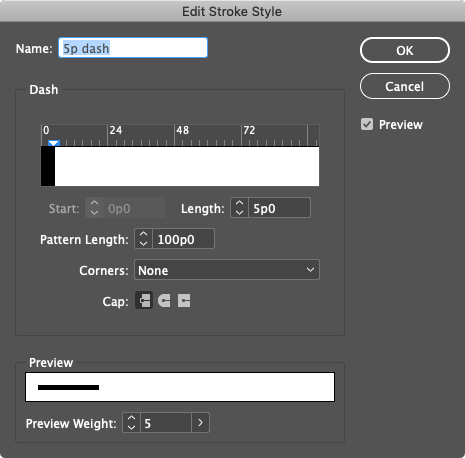The height and width of the screenshot is (458, 465).
Task: Click the dash marker triangle on ruler
Action: pyautogui.click(x=54, y=143)
